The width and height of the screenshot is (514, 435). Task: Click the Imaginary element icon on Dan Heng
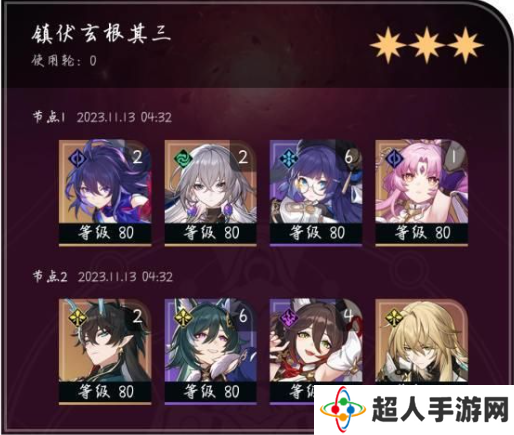point(75,317)
